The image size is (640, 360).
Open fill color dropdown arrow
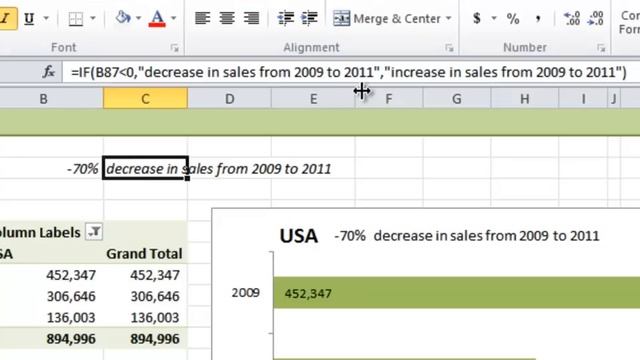[x=138, y=18]
